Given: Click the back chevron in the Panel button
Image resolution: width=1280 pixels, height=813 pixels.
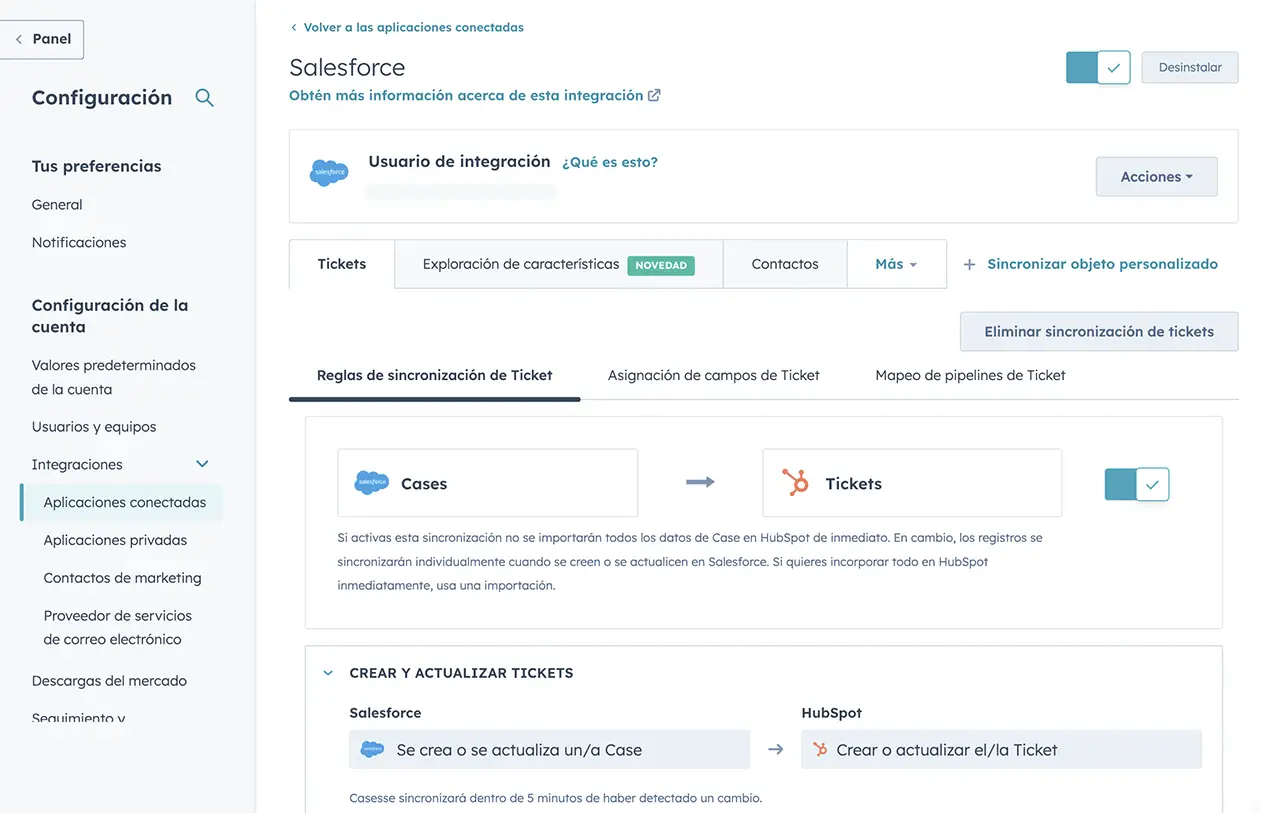Looking at the screenshot, I should [18, 39].
